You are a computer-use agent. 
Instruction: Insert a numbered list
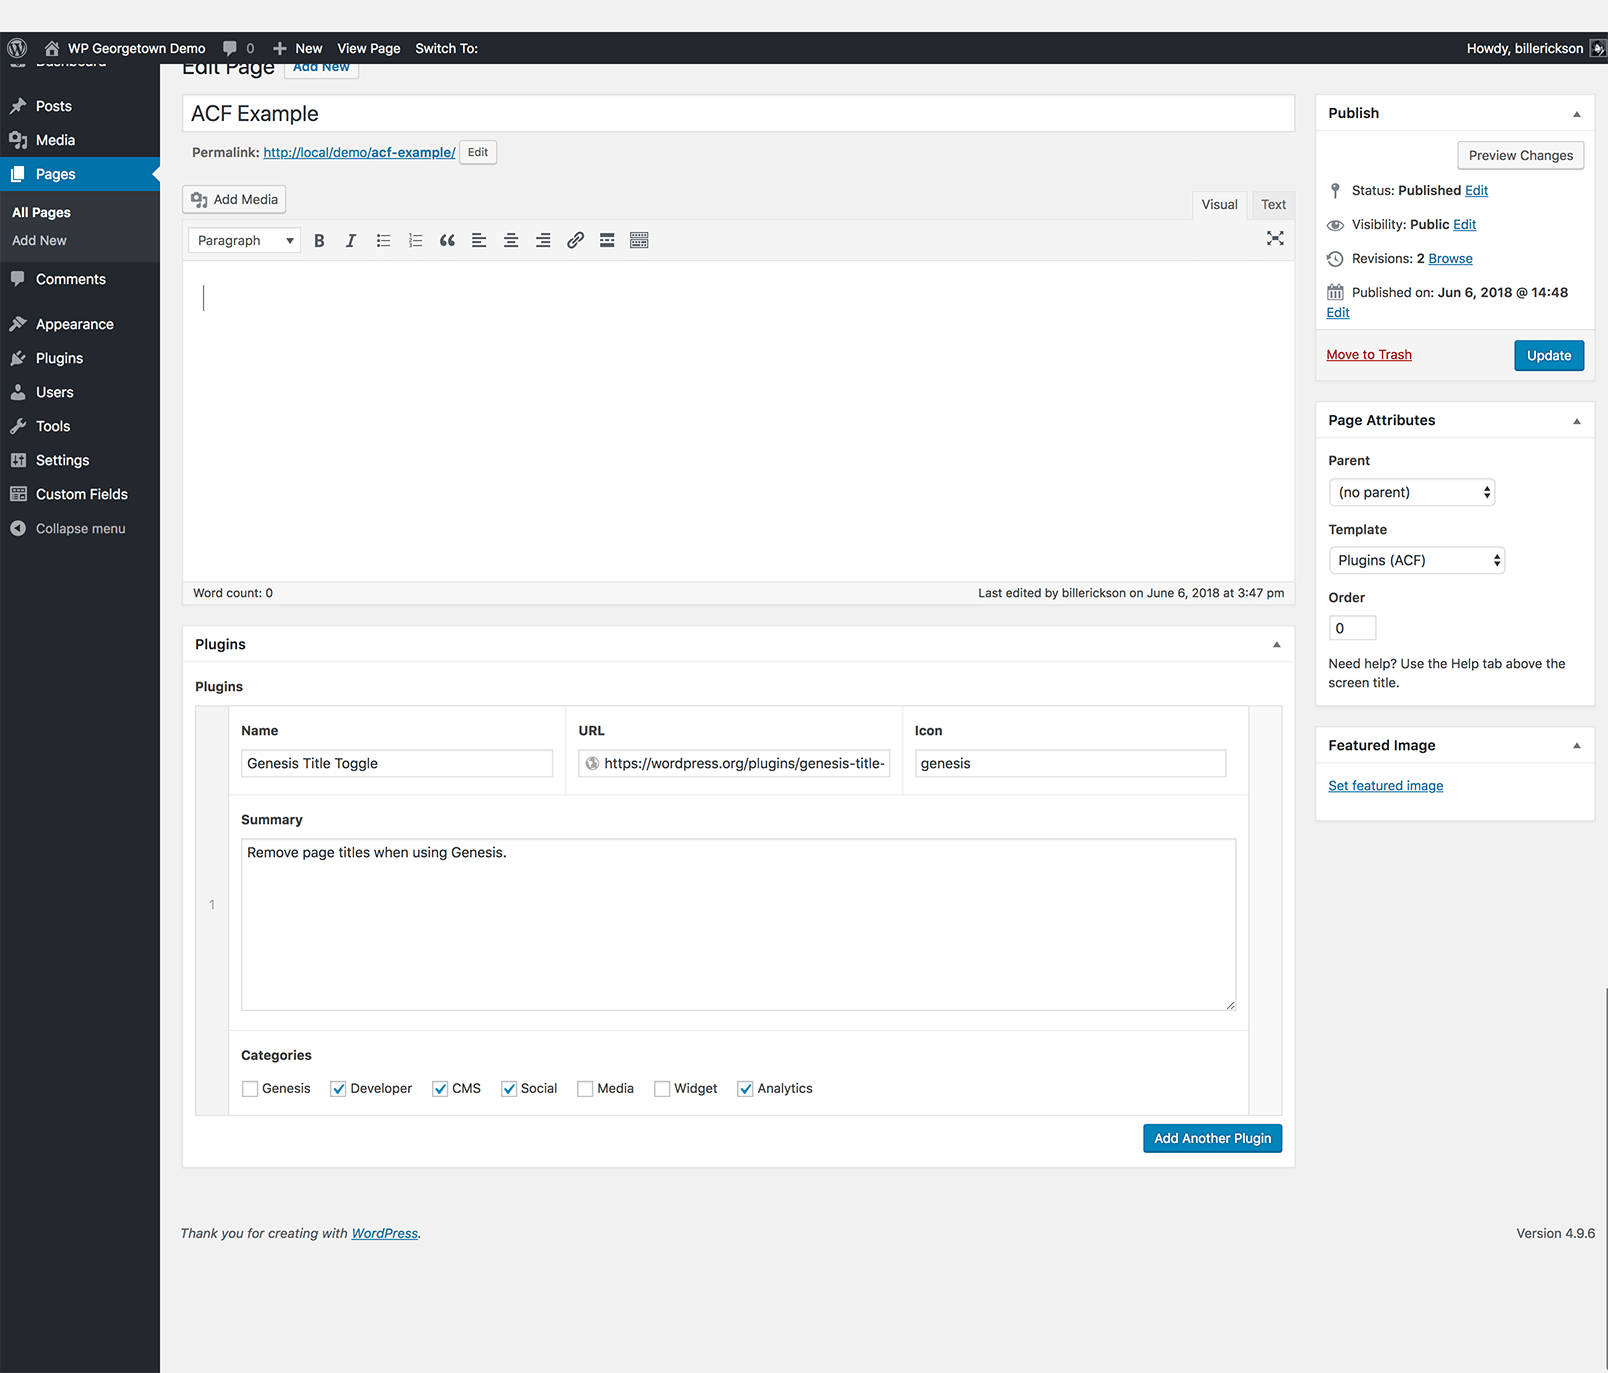tap(415, 240)
